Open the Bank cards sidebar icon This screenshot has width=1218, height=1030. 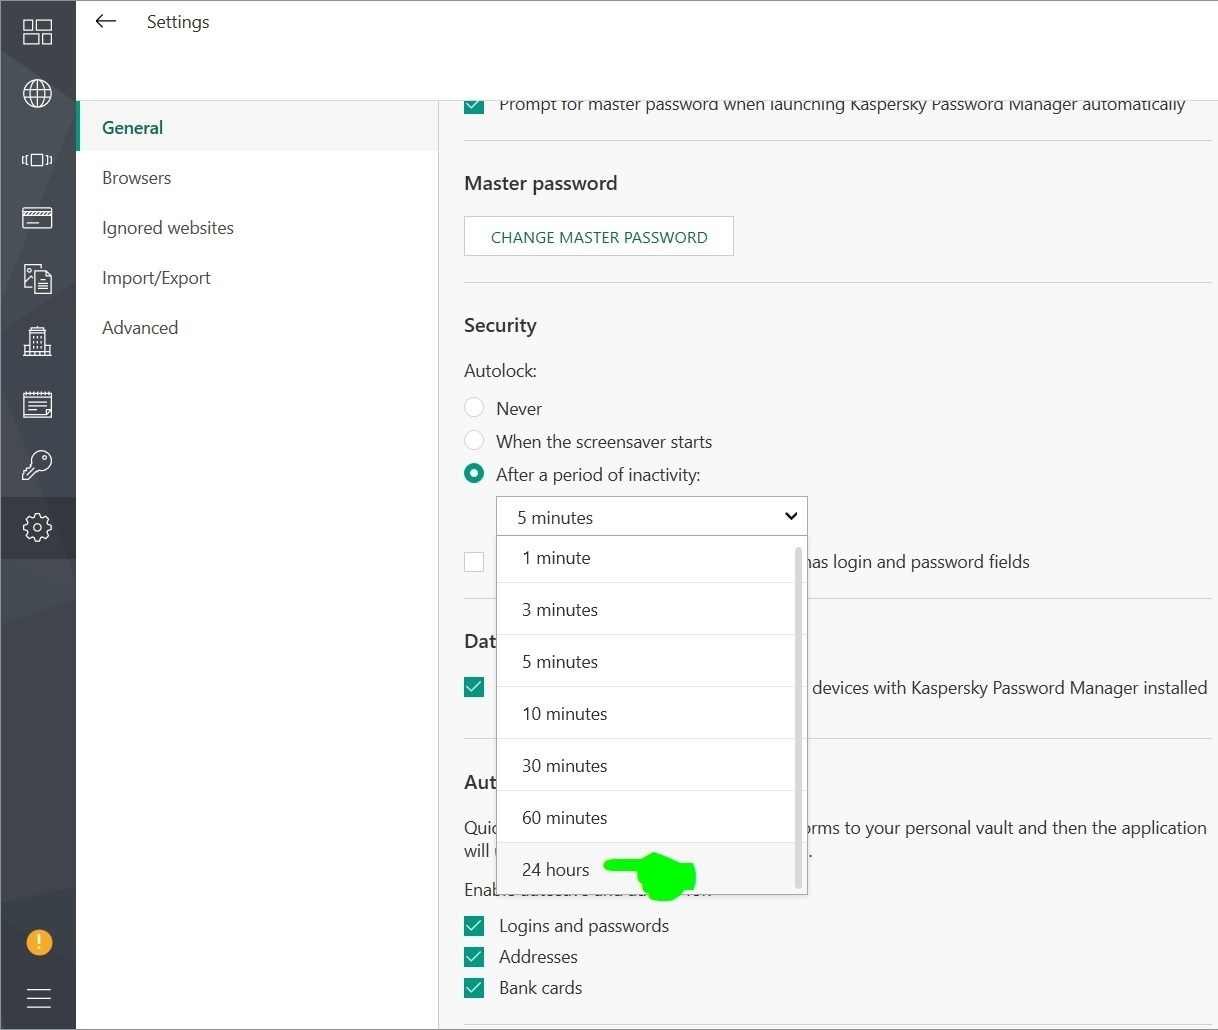pyautogui.click(x=37, y=218)
